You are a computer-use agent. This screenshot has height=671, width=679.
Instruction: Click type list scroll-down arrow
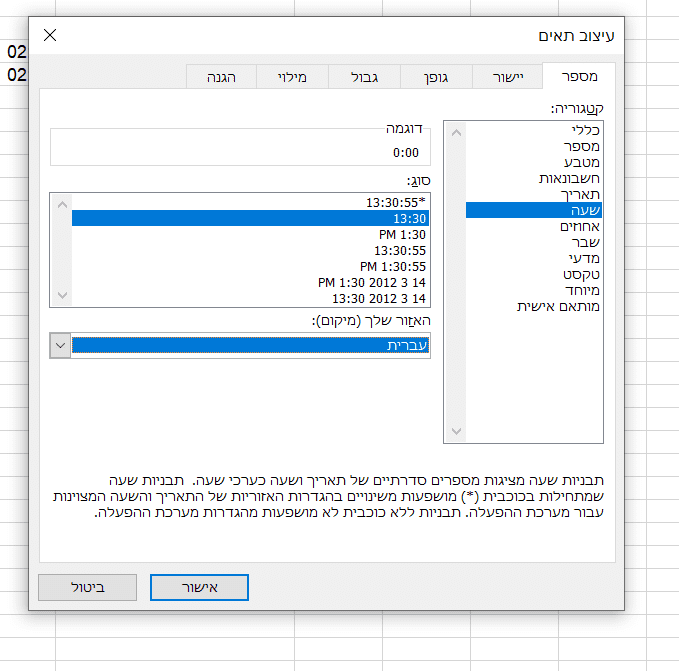pos(62,295)
